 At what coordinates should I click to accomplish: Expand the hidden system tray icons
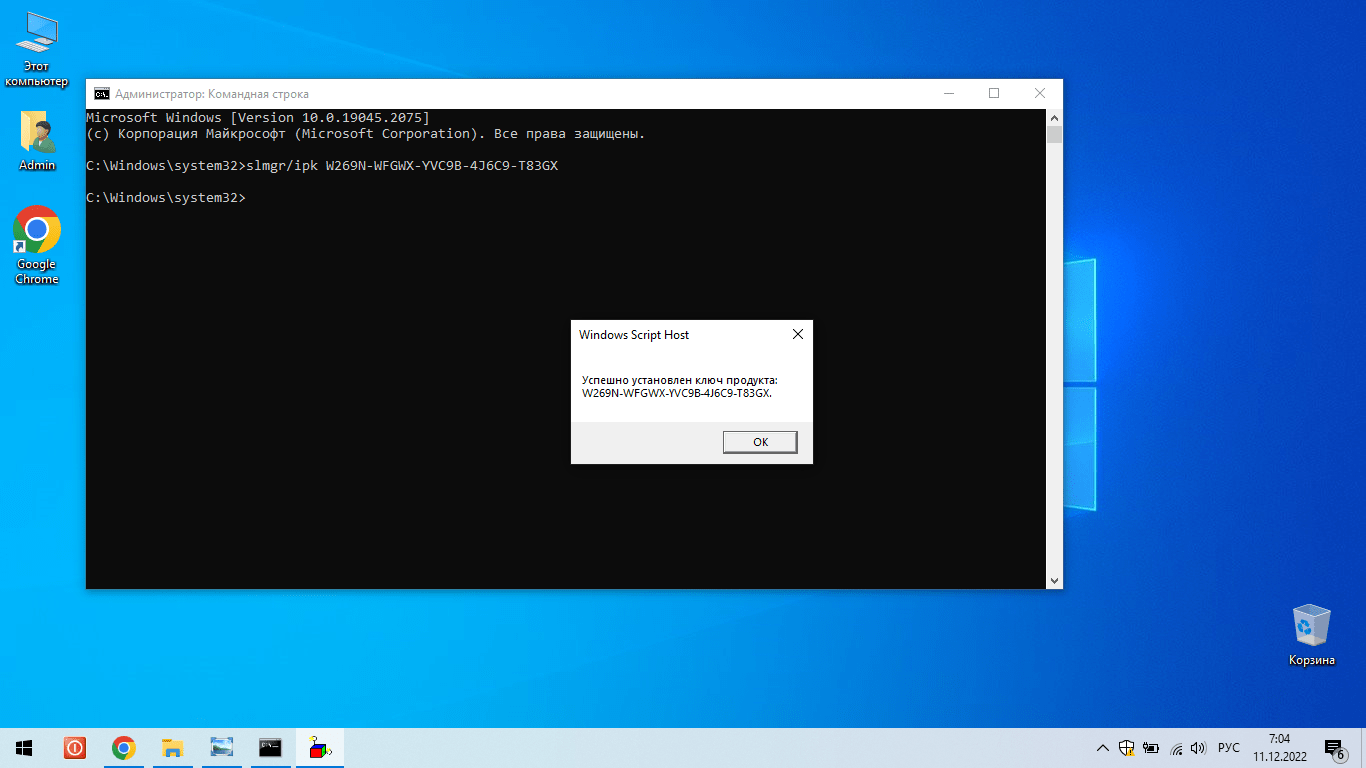(x=1103, y=748)
